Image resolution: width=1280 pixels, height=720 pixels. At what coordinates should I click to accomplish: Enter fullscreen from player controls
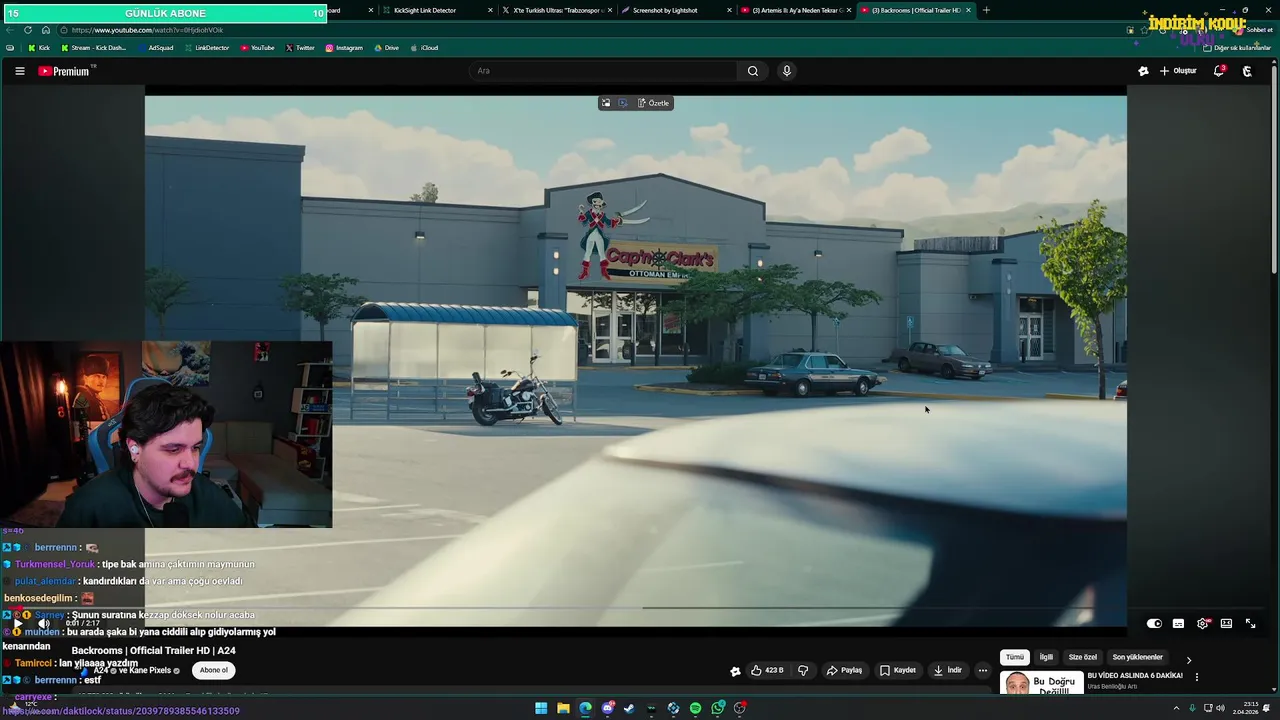[1250, 623]
